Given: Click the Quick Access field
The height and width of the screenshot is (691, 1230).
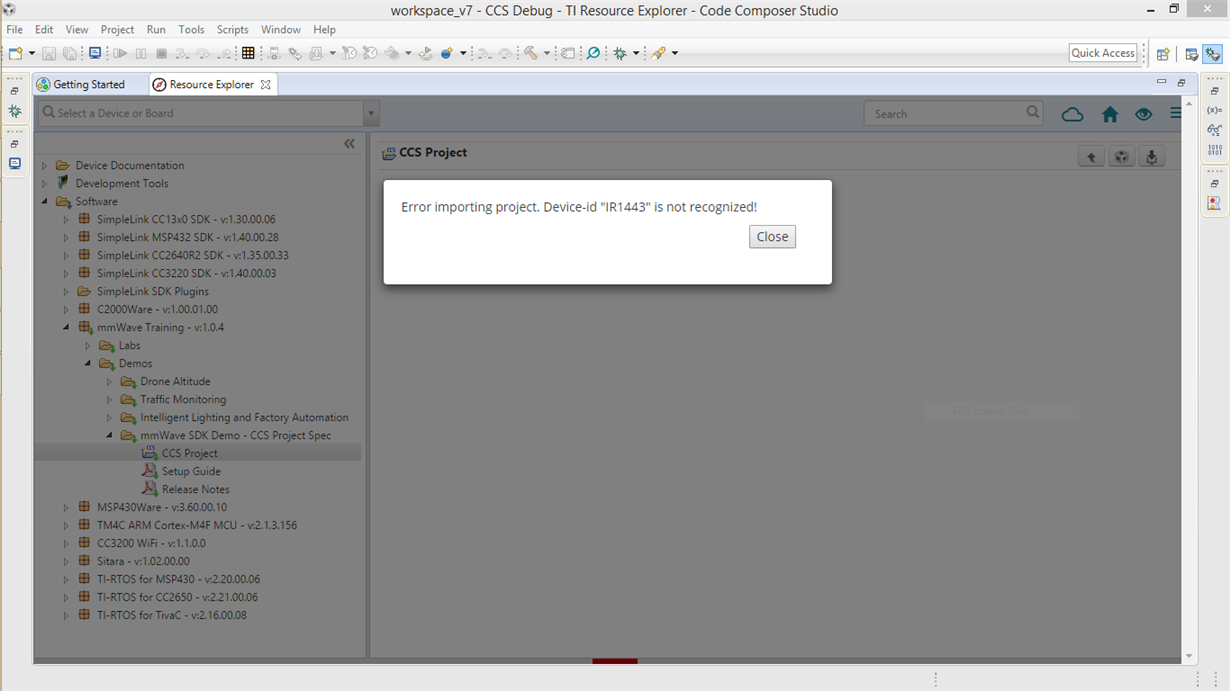Looking at the screenshot, I should 1103,53.
